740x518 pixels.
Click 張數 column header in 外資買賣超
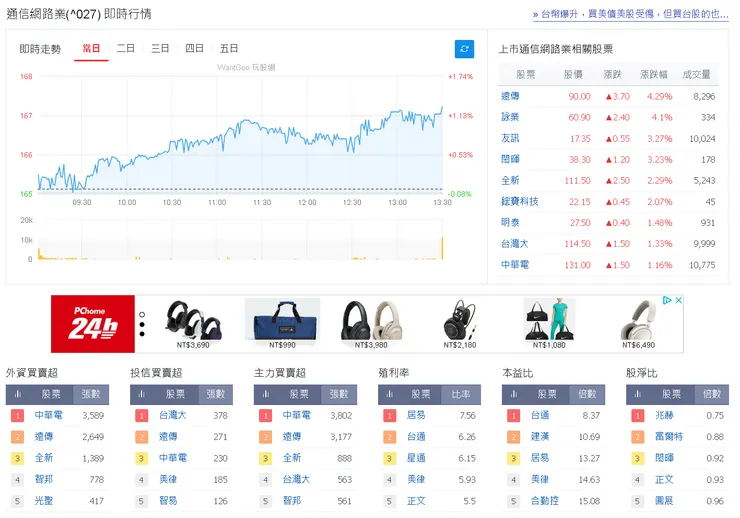[91, 394]
